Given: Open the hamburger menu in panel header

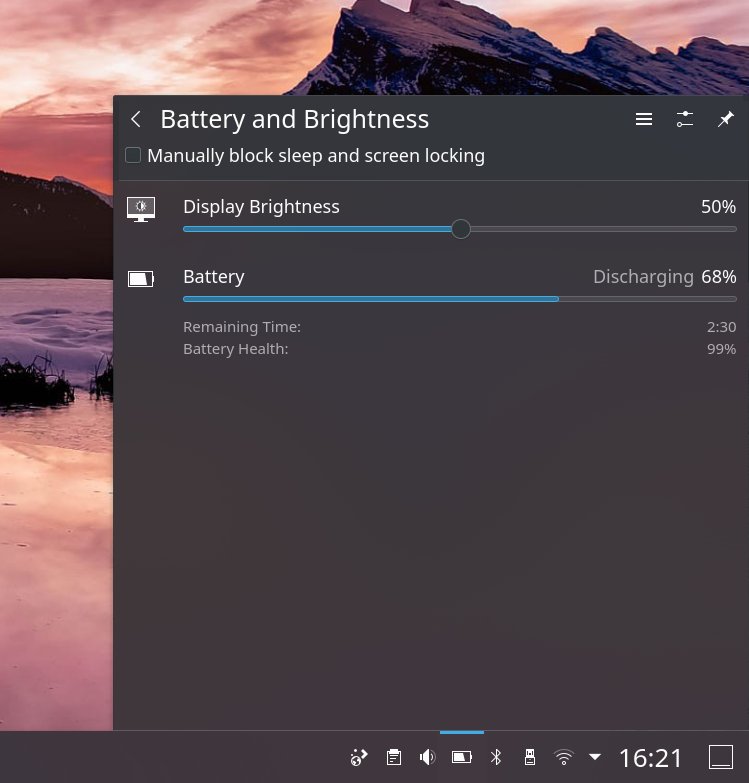Looking at the screenshot, I should point(644,119).
